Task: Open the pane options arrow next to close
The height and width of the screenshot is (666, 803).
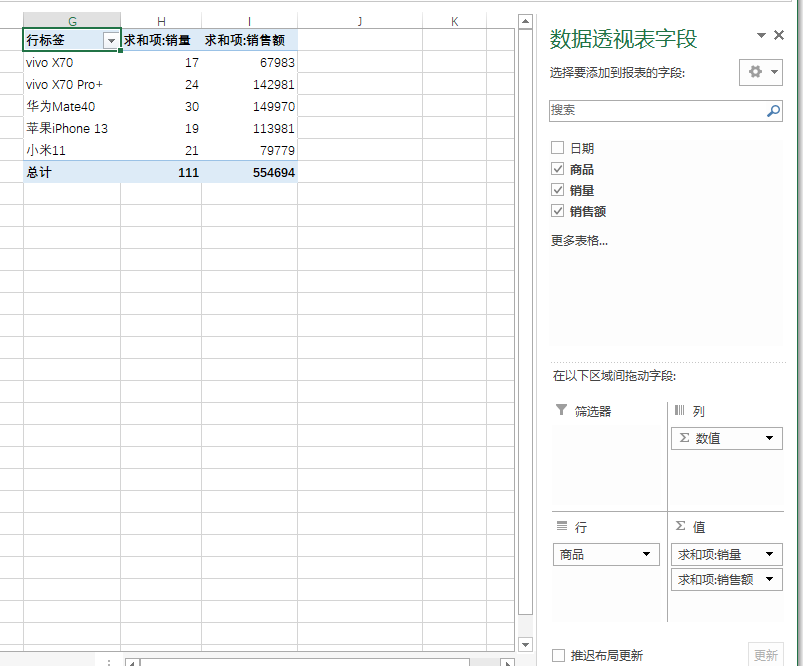Action: click(762, 35)
